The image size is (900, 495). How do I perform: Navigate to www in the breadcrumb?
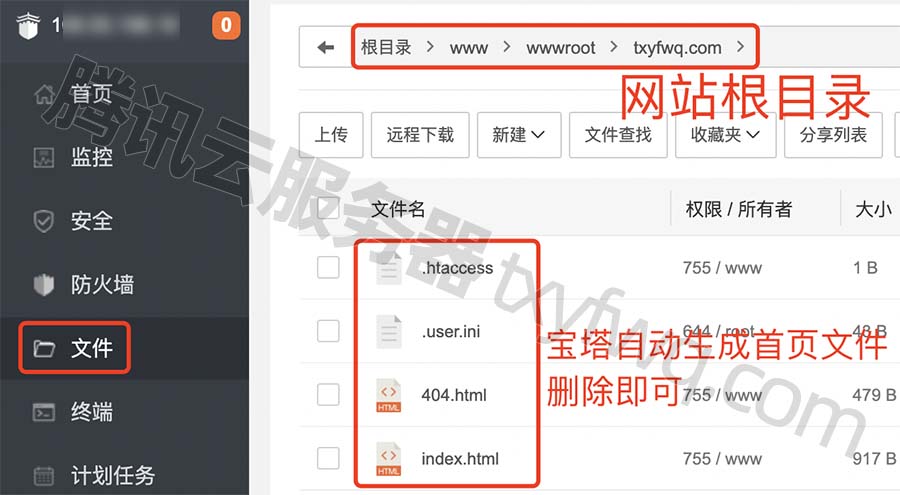click(x=469, y=48)
